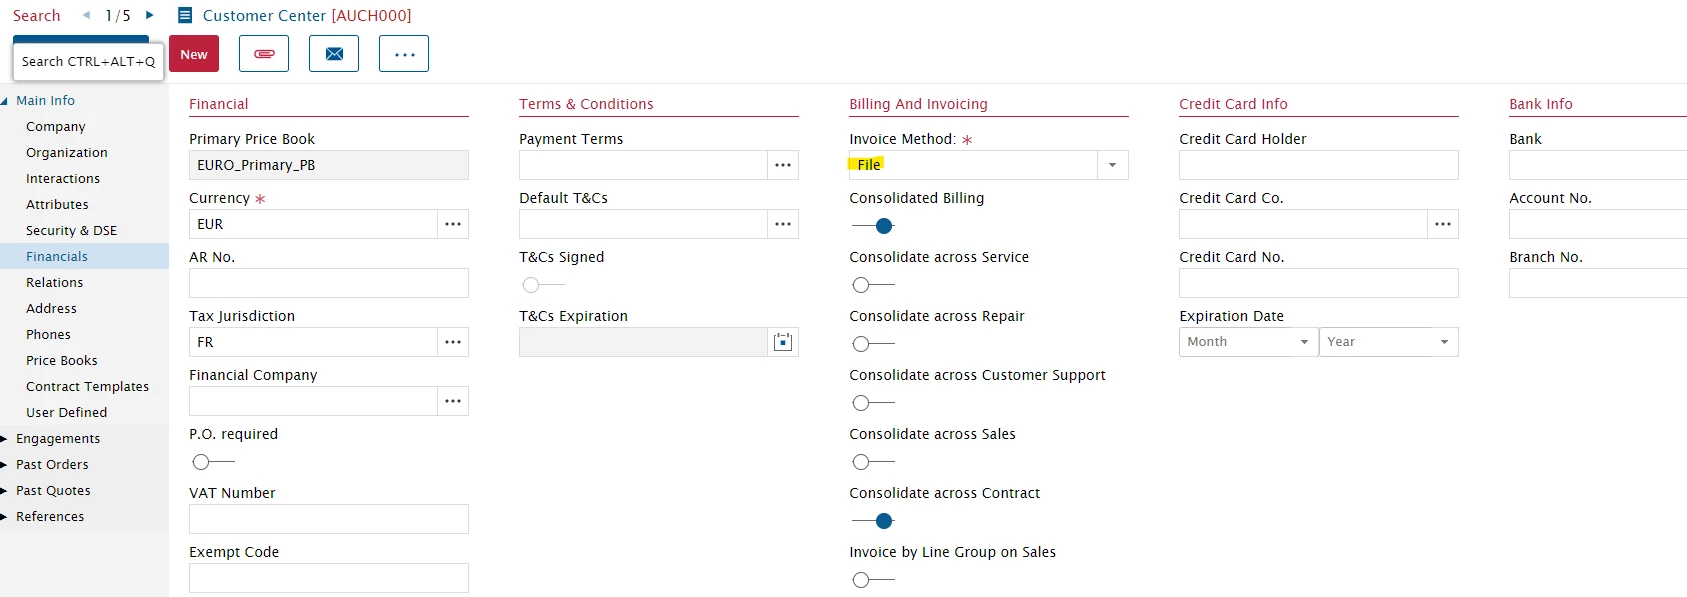Viewport: 1687px width, 597px height.
Task: Click the red New button
Action: 194,54
